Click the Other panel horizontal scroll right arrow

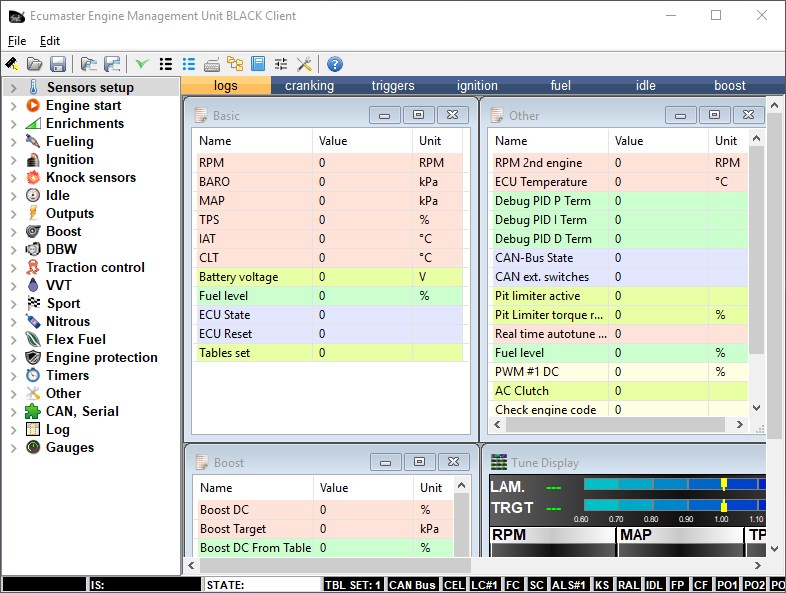739,425
